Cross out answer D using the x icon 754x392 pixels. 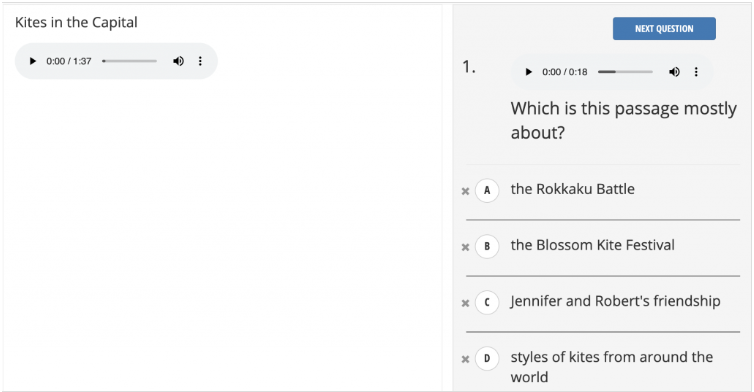coord(465,359)
